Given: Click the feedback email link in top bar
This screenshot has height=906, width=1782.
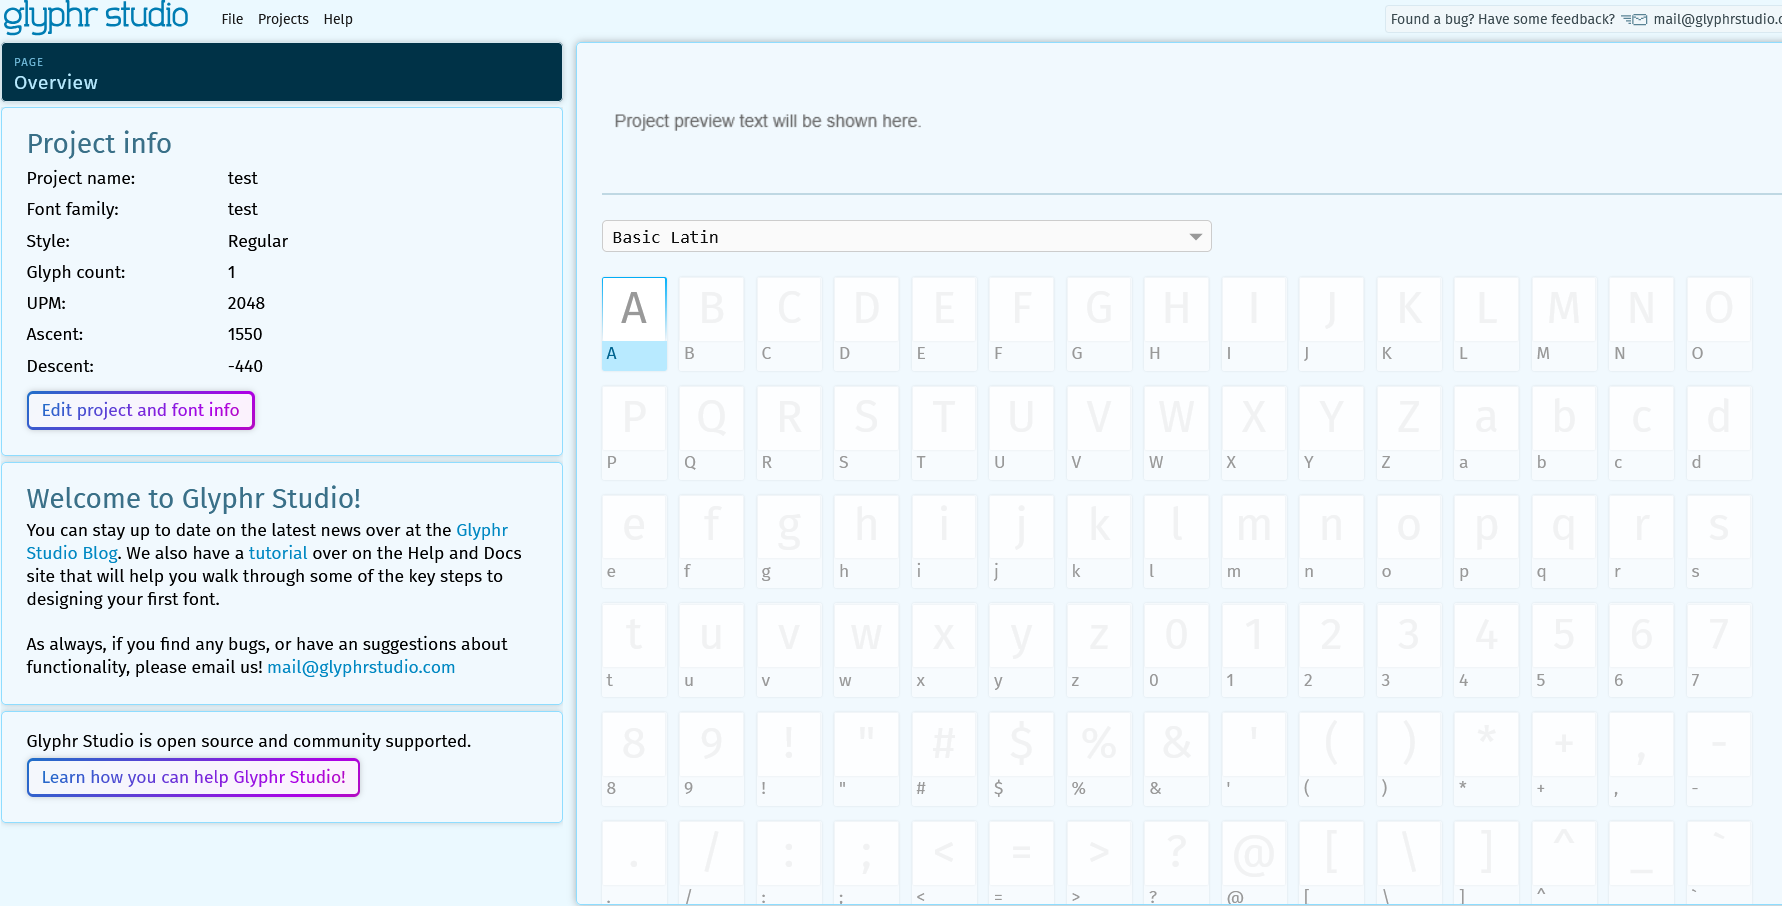Looking at the screenshot, I should tap(1716, 19).
